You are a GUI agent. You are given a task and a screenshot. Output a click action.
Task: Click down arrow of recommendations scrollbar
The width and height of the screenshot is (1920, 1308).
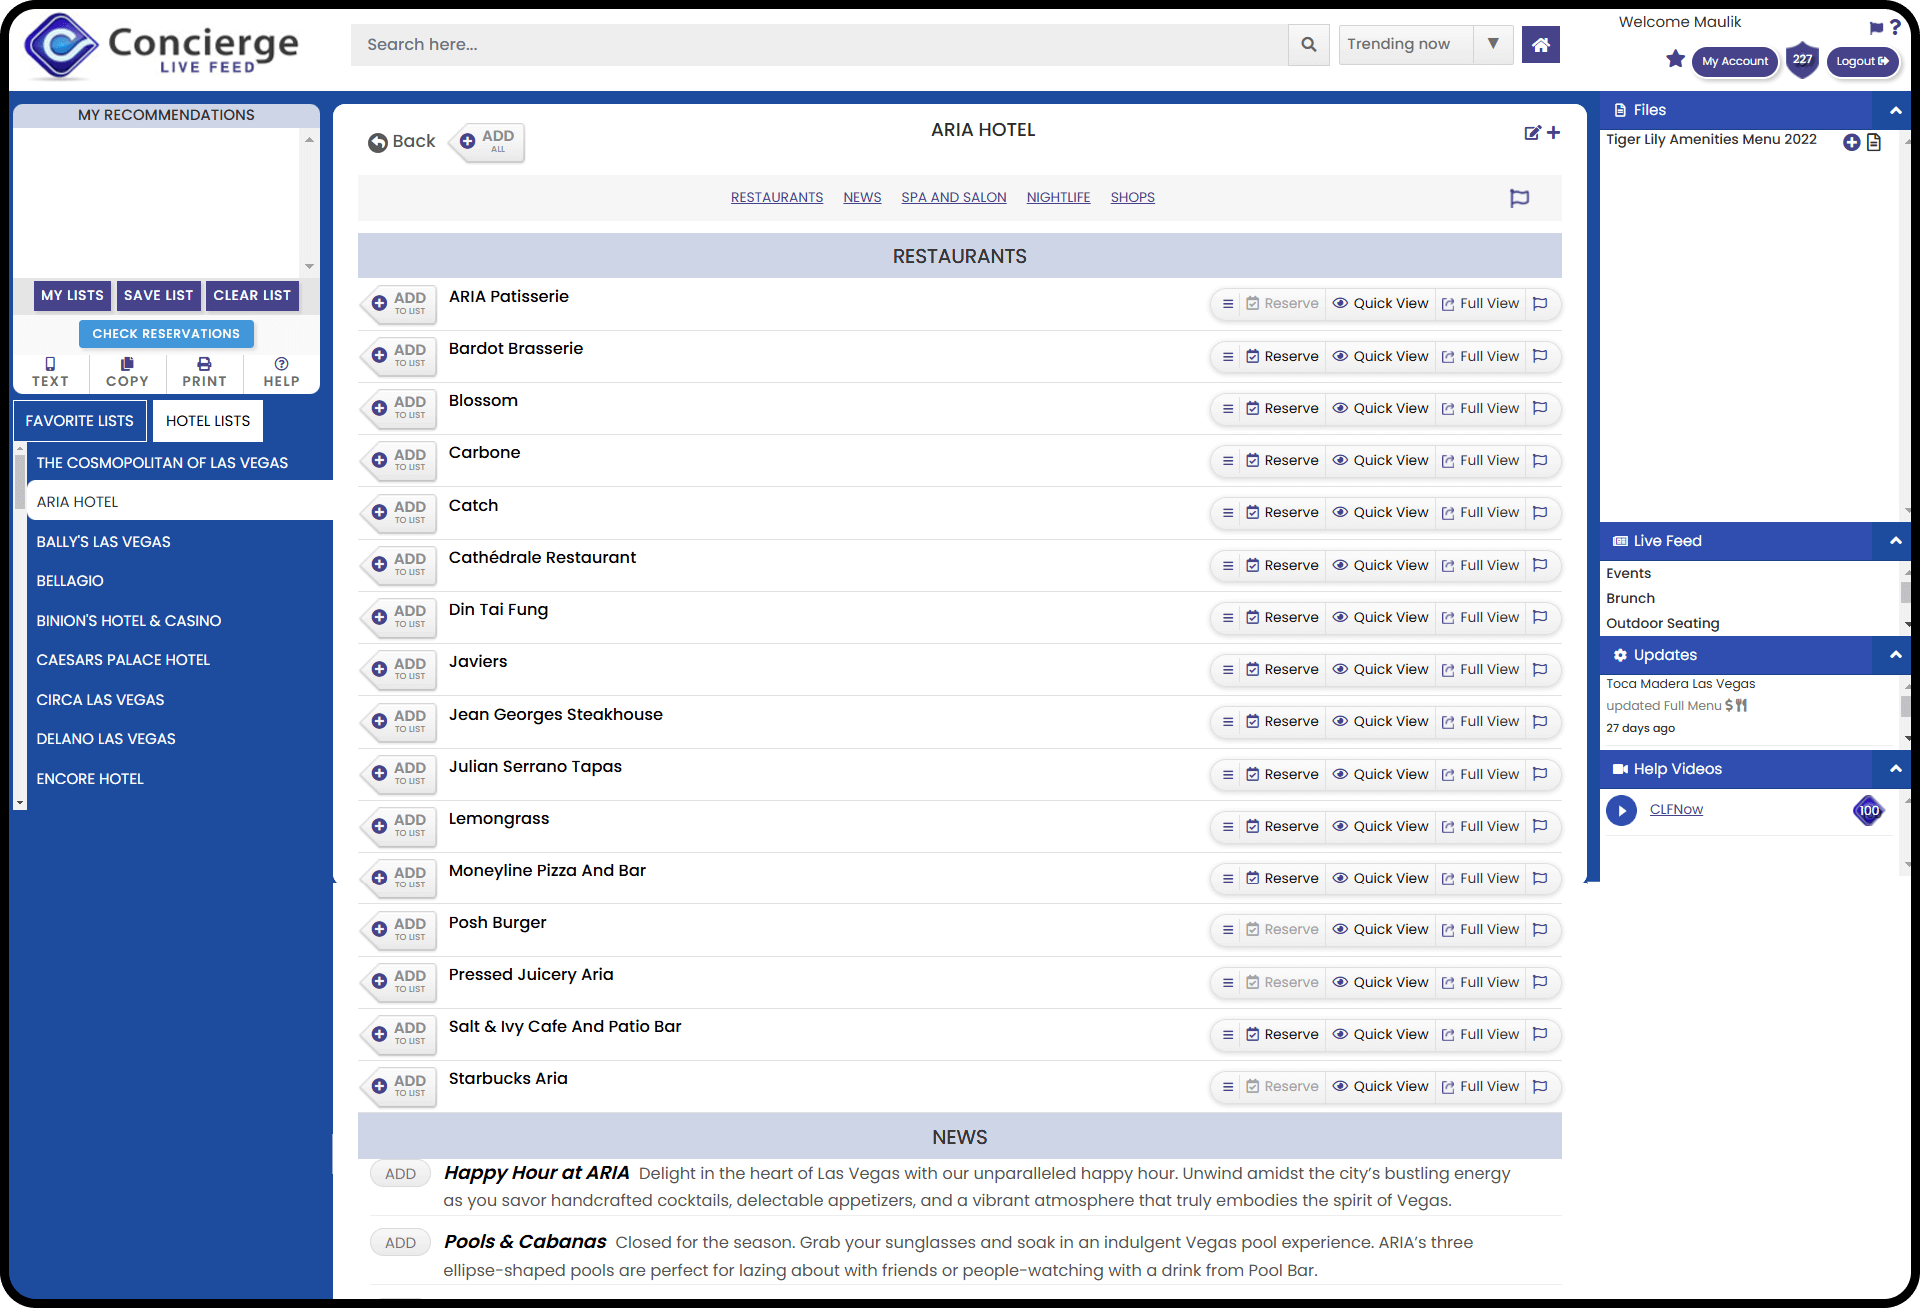(x=309, y=266)
